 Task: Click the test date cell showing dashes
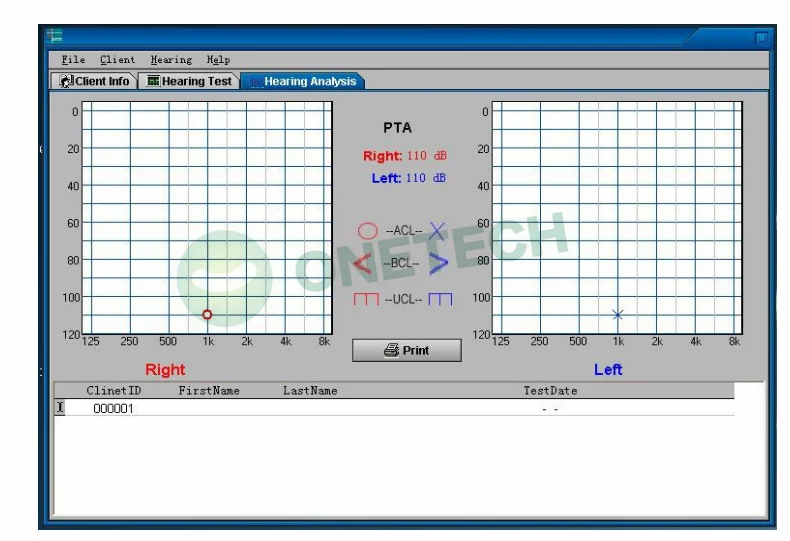tap(550, 410)
